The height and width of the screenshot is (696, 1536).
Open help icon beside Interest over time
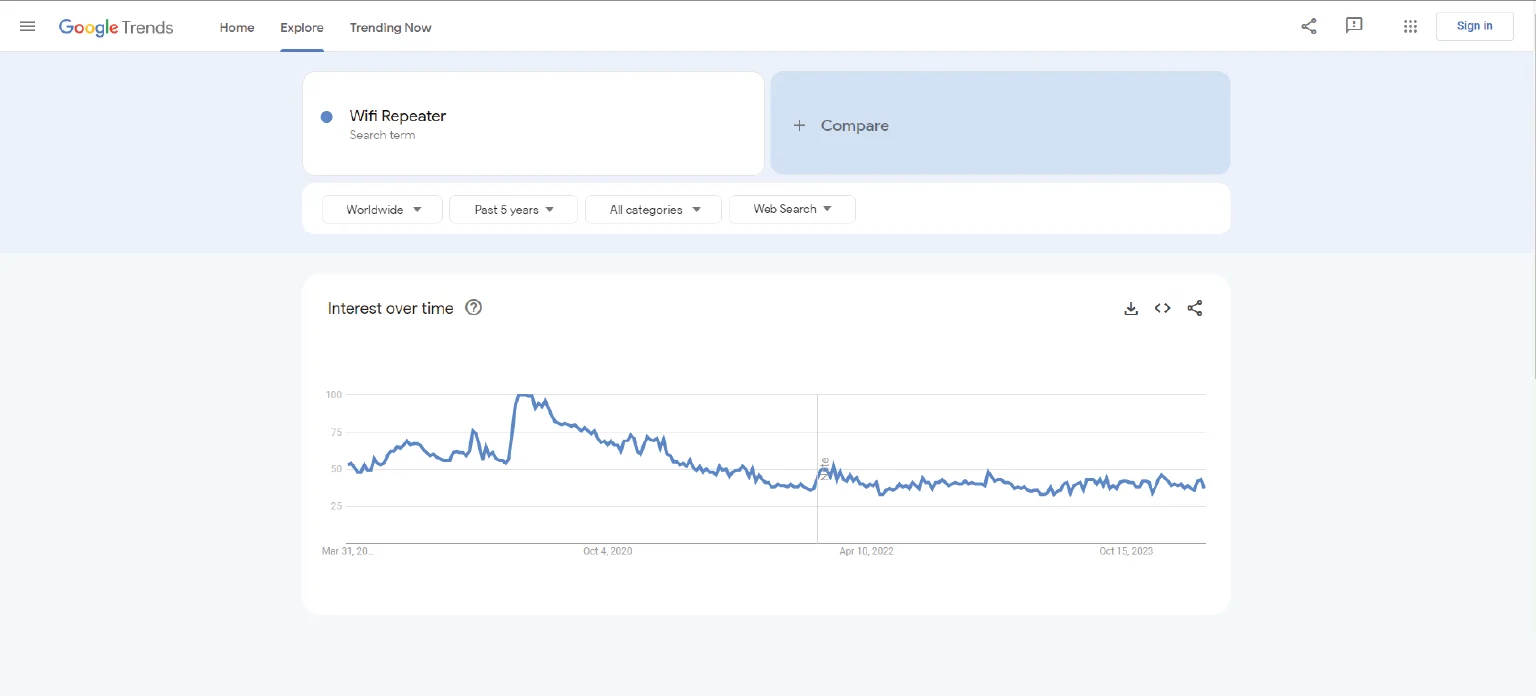point(474,308)
